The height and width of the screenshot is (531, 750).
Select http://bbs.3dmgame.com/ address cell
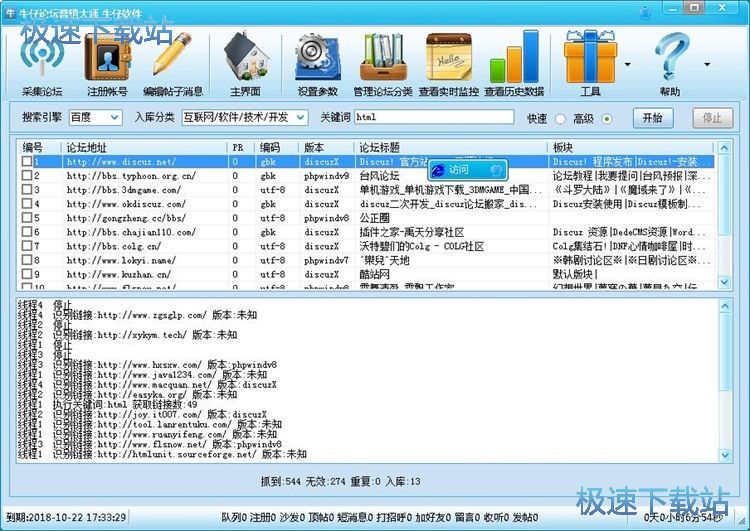coord(124,189)
